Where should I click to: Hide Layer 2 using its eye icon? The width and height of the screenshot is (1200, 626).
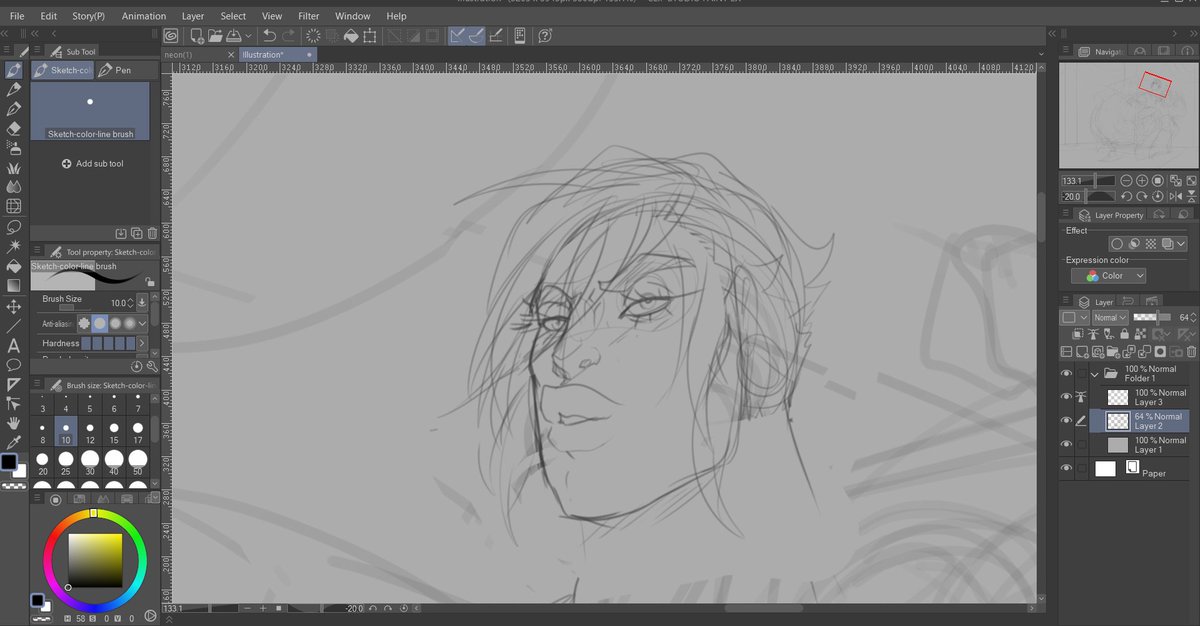(1066, 421)
